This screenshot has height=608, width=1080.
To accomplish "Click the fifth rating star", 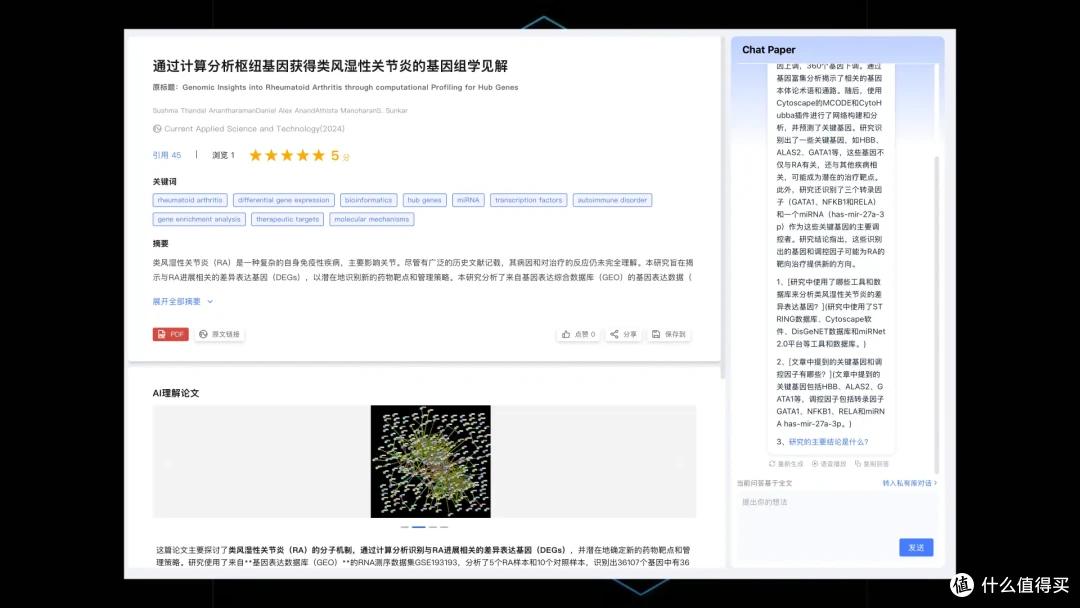I will pos(318,156).
